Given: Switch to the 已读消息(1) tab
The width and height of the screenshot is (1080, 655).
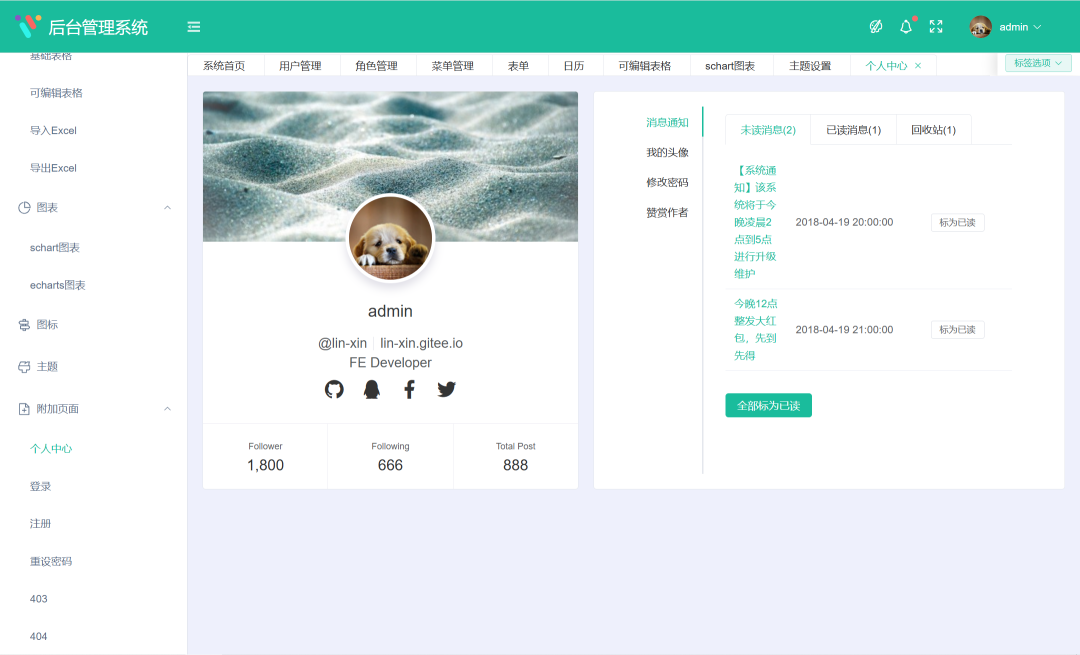Looking at the screenshot, I should click(x=852, y=130).
